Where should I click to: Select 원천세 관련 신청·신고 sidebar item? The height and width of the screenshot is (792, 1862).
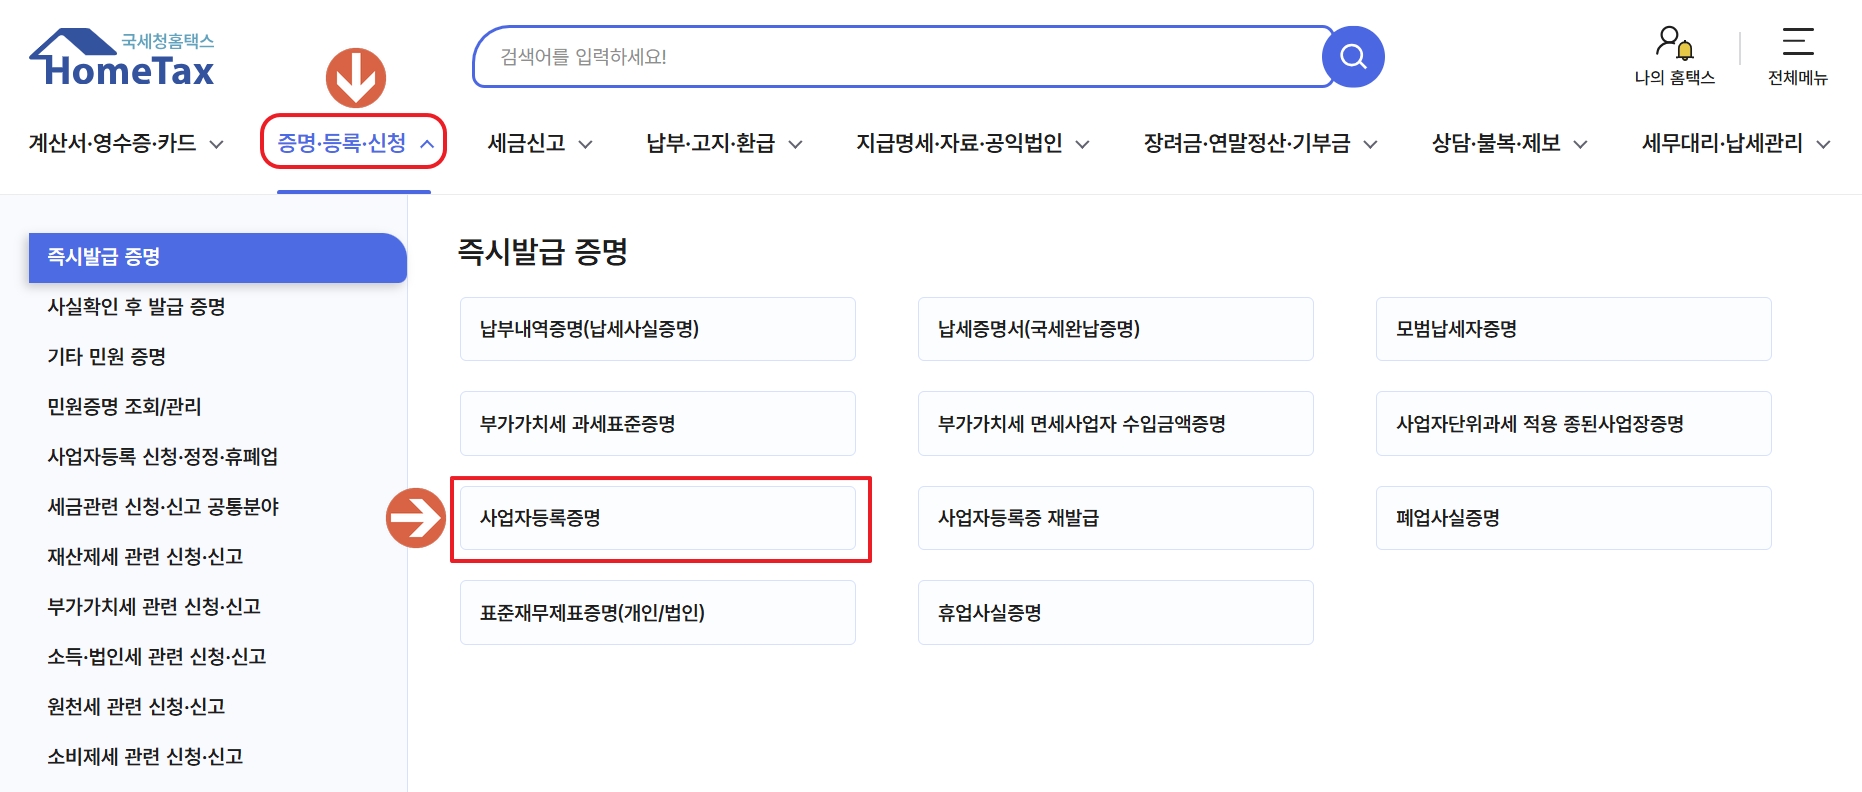[x=136, y=707]
